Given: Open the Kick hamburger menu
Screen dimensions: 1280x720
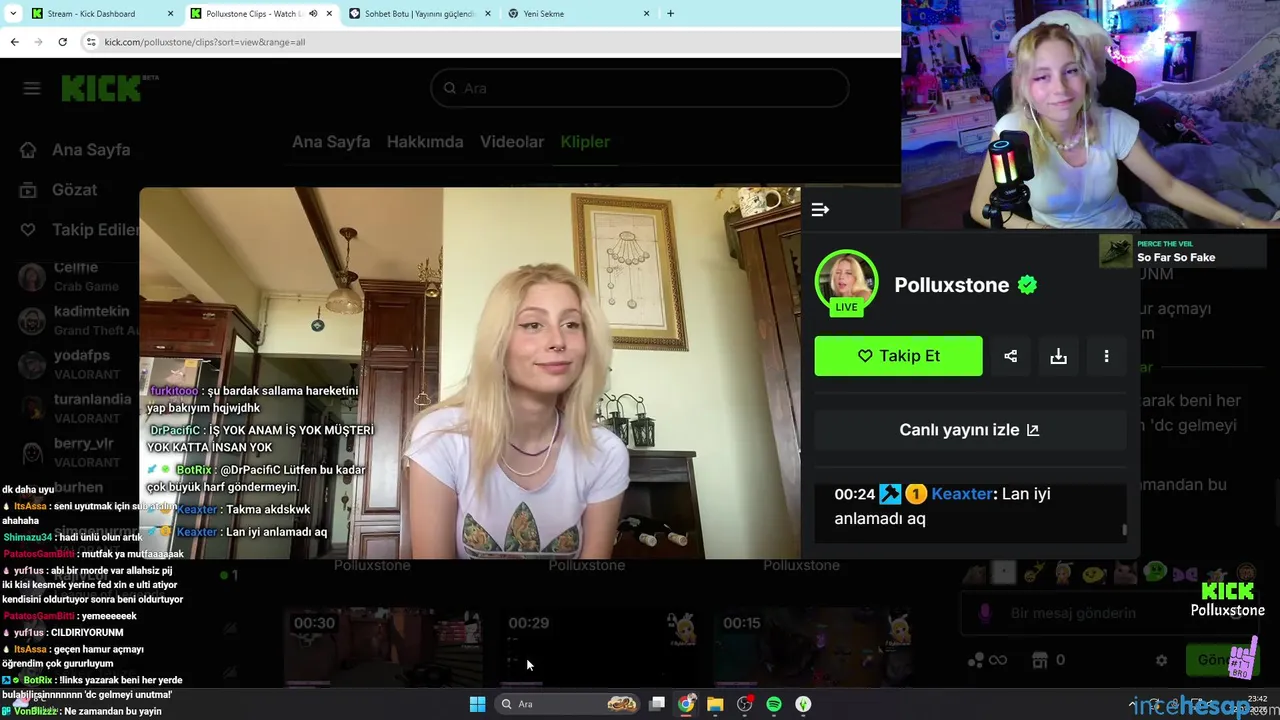Looking at the screenshot, I should [x=32, y=88].
